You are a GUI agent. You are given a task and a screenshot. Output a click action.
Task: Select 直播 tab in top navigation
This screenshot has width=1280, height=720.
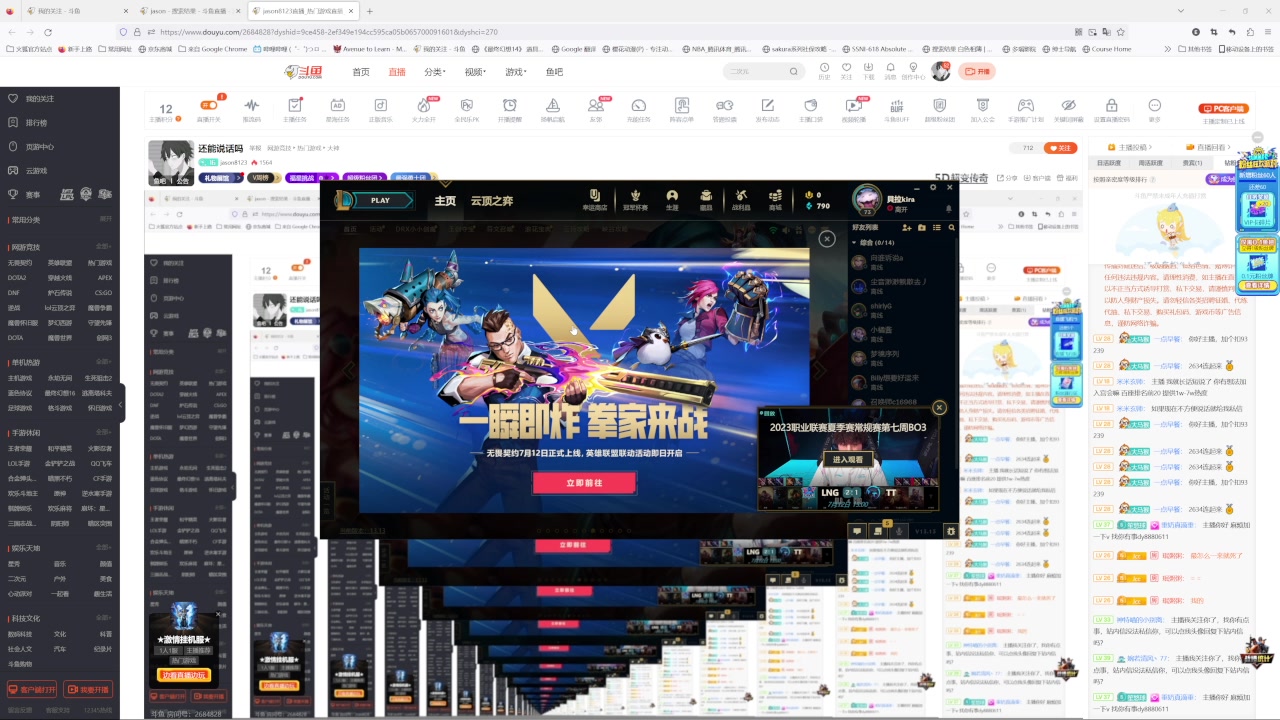397,72
